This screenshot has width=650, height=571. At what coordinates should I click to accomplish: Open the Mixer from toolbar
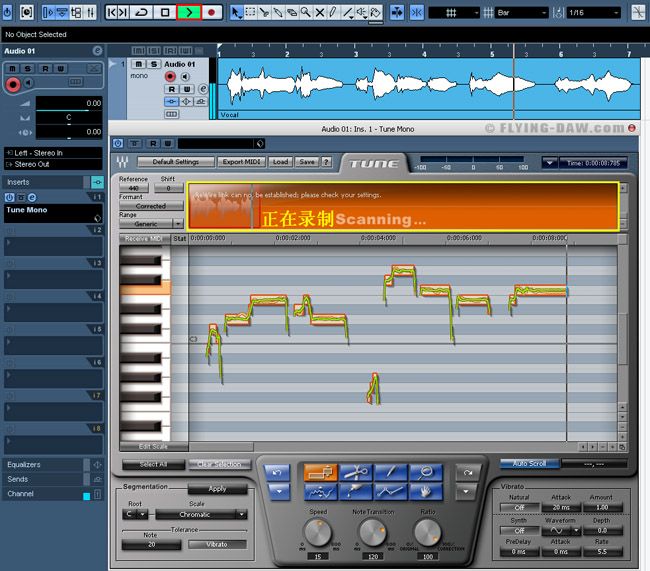click(x=90, y=12)
